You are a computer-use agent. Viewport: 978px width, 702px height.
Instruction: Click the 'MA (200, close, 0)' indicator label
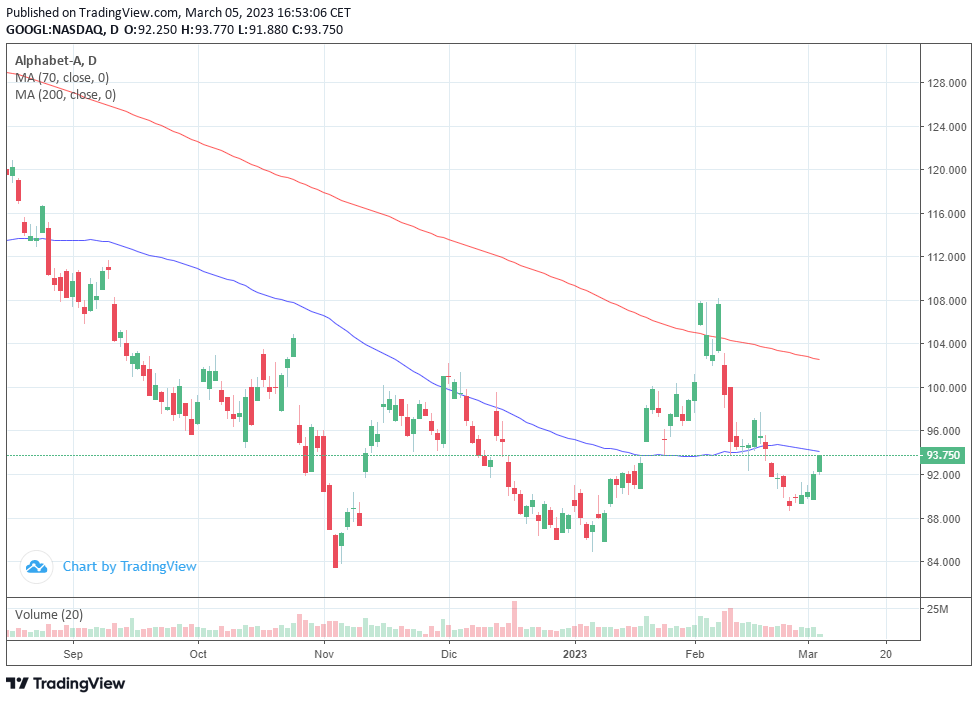tap(65, 94)
